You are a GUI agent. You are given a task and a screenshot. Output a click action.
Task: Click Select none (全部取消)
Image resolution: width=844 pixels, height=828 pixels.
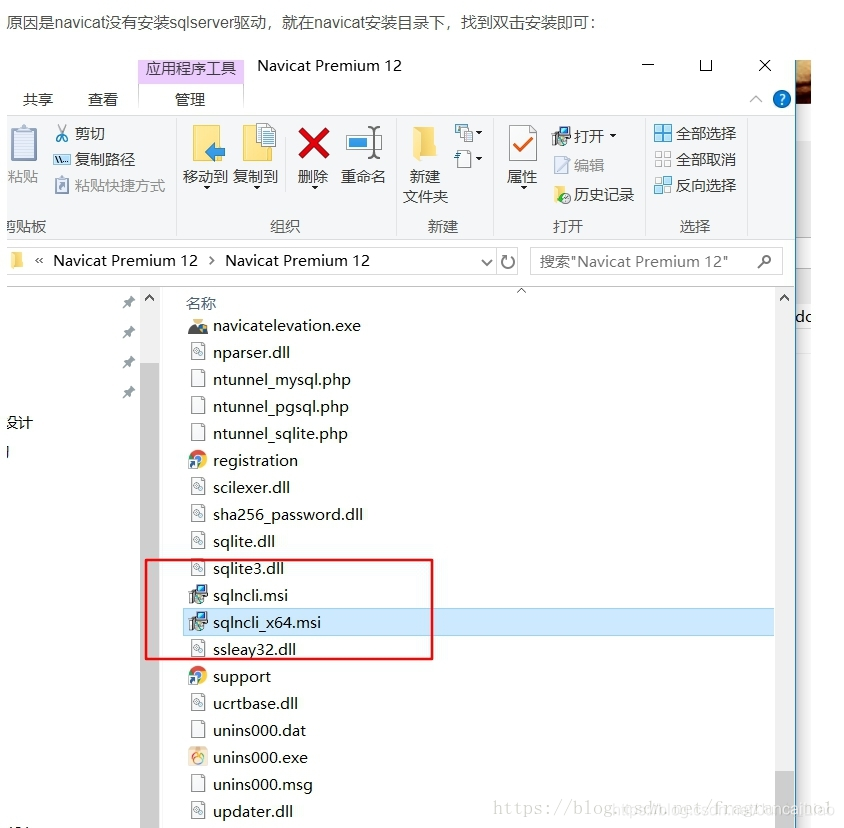[x=695, y=159]
